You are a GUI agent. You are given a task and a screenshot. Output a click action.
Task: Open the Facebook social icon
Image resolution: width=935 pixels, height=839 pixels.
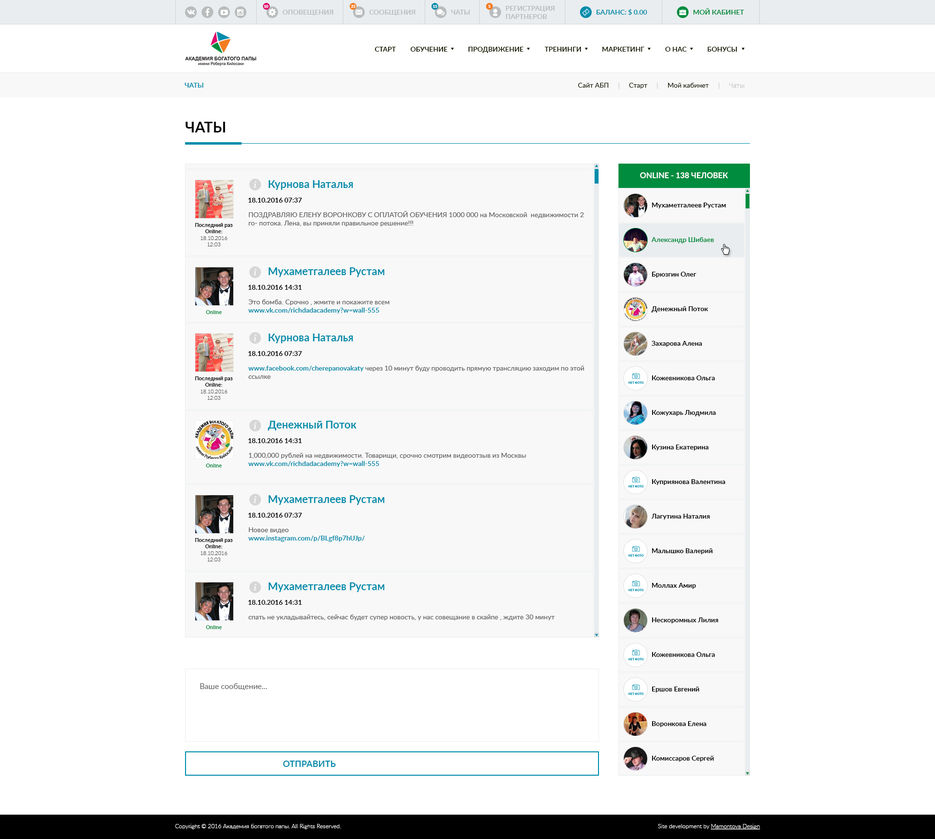point(207,12)
